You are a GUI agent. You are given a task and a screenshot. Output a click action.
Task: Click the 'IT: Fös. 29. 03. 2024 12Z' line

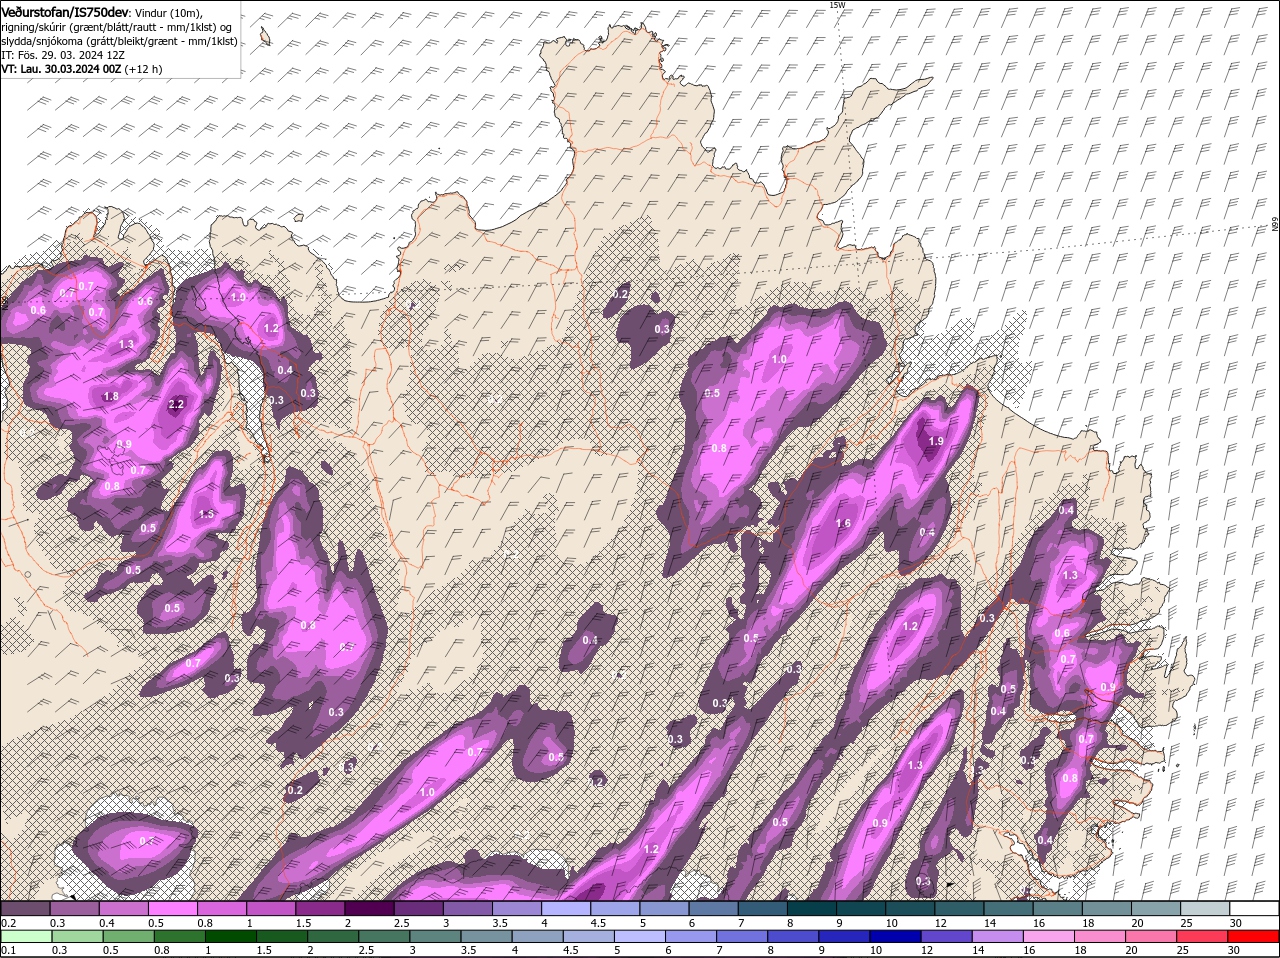63,55
